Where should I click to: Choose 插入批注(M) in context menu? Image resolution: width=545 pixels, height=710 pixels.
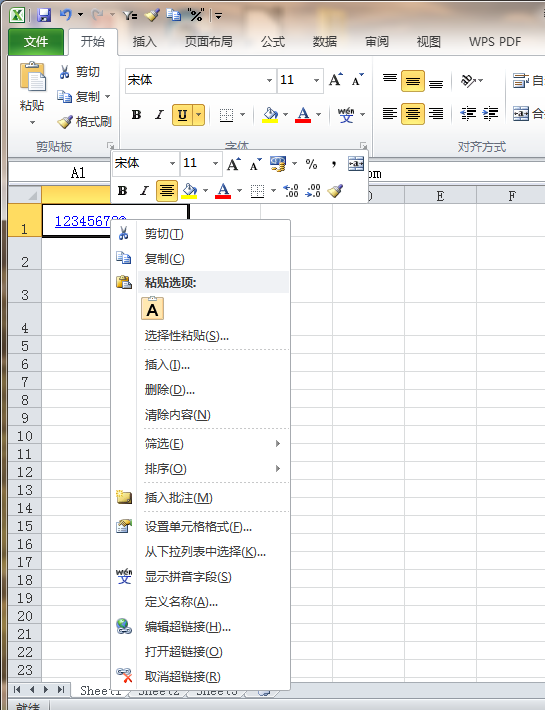200,498
